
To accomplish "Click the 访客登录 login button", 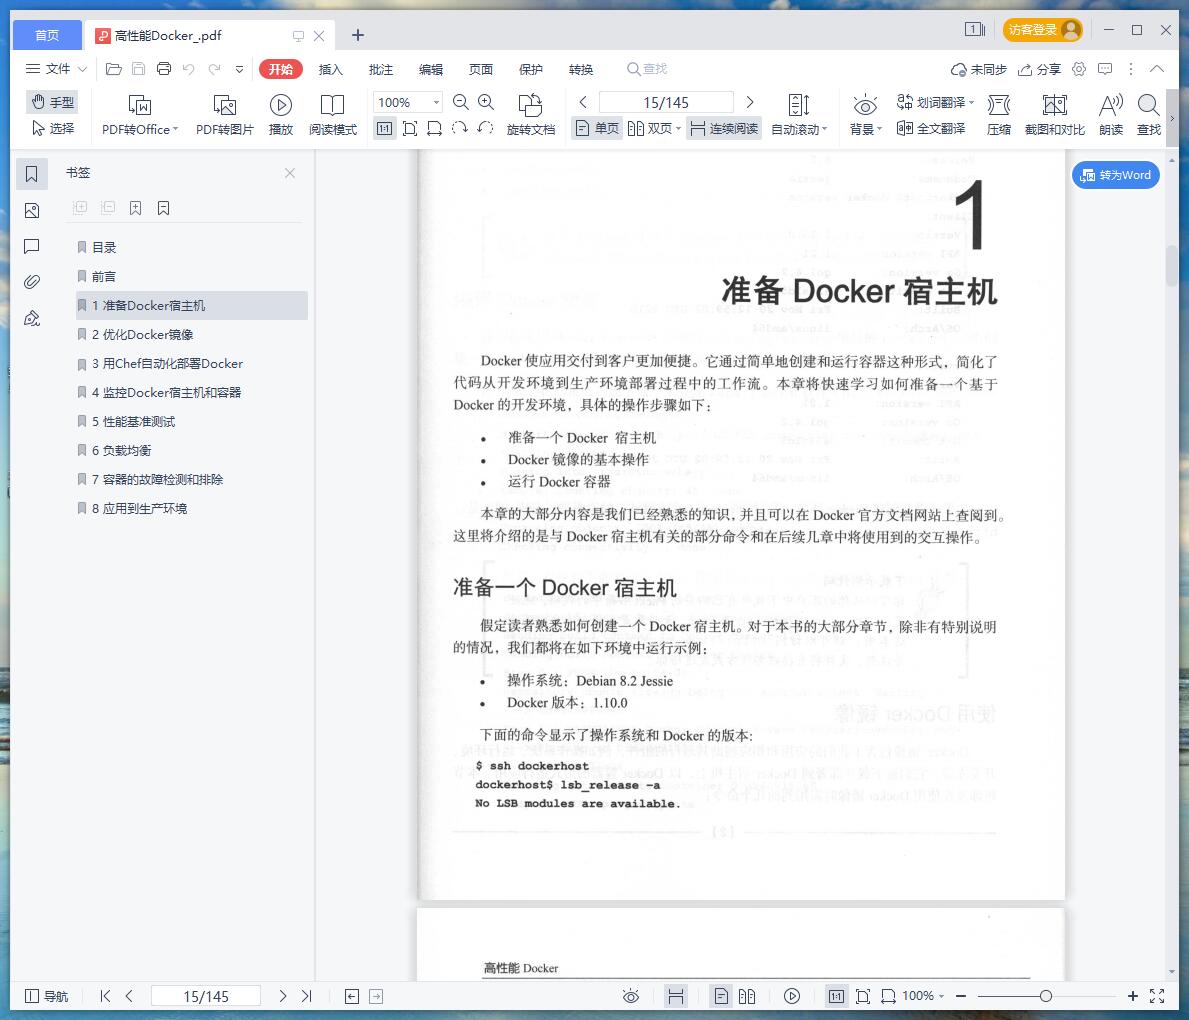I will (1043, 30).
